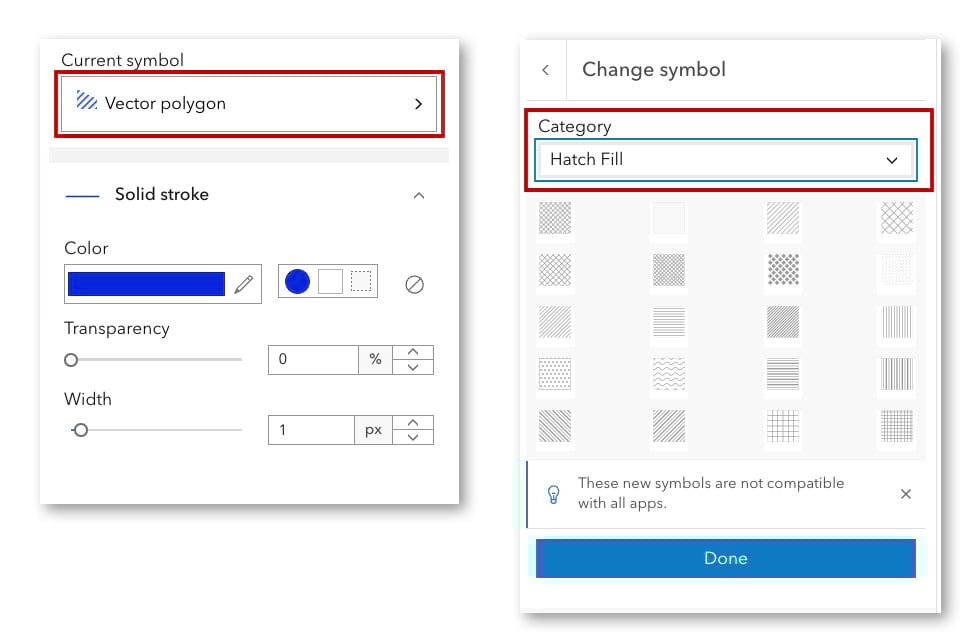Select the white square fill option
Viewport: 968px width, 643px height.
click(x=330, y=282)
